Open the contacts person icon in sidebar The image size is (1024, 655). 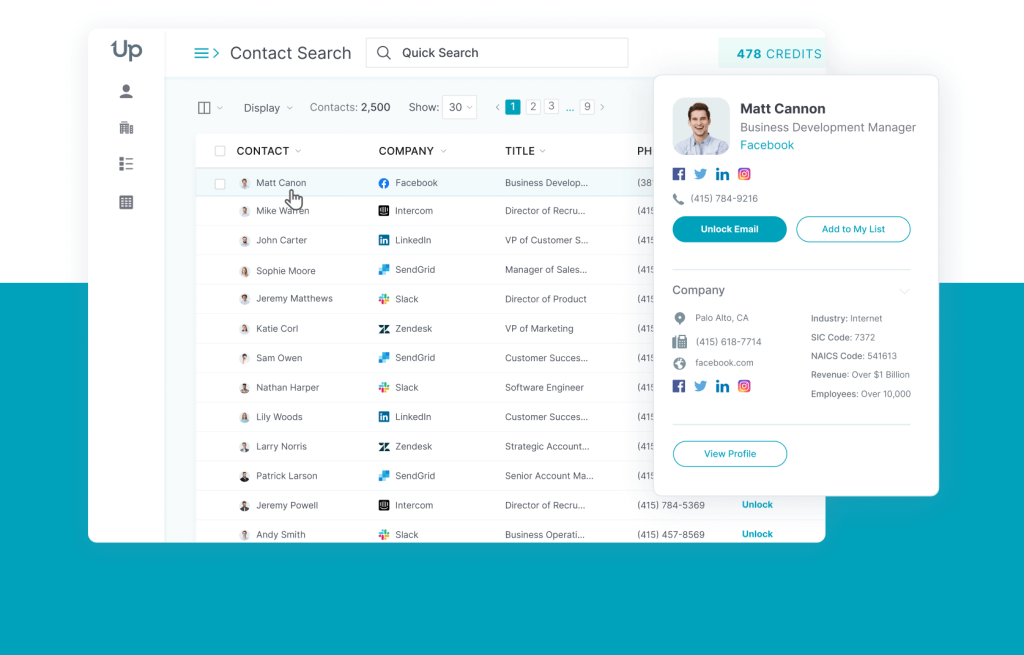click(x=126, y=91)
